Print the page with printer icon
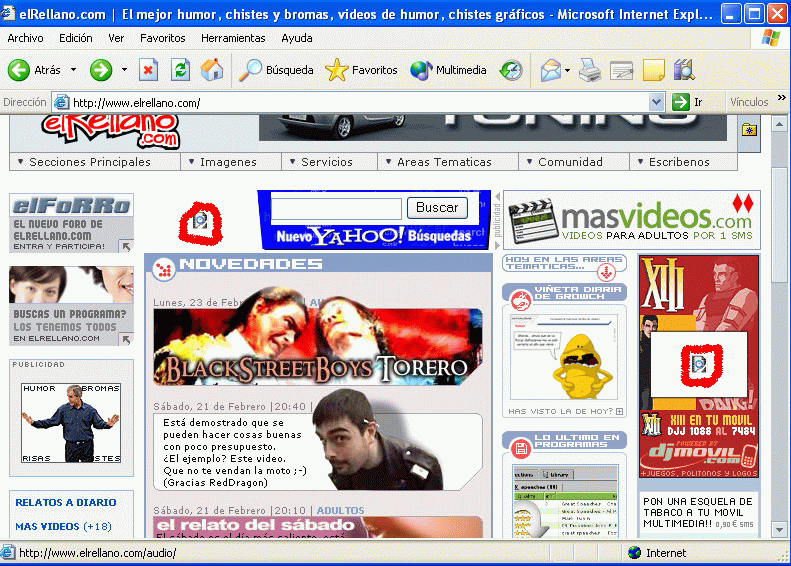Viewport: 791px width, 566px height. pos(589,70)
